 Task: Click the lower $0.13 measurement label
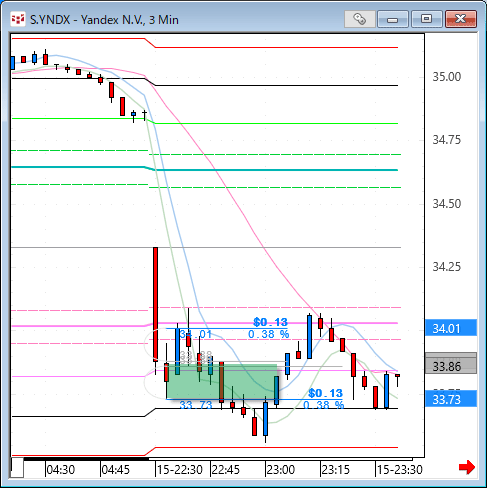(325, 393)
